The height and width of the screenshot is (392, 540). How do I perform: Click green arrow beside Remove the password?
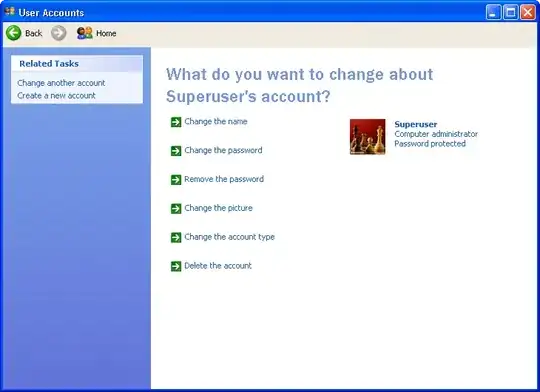tap(176, 180)
